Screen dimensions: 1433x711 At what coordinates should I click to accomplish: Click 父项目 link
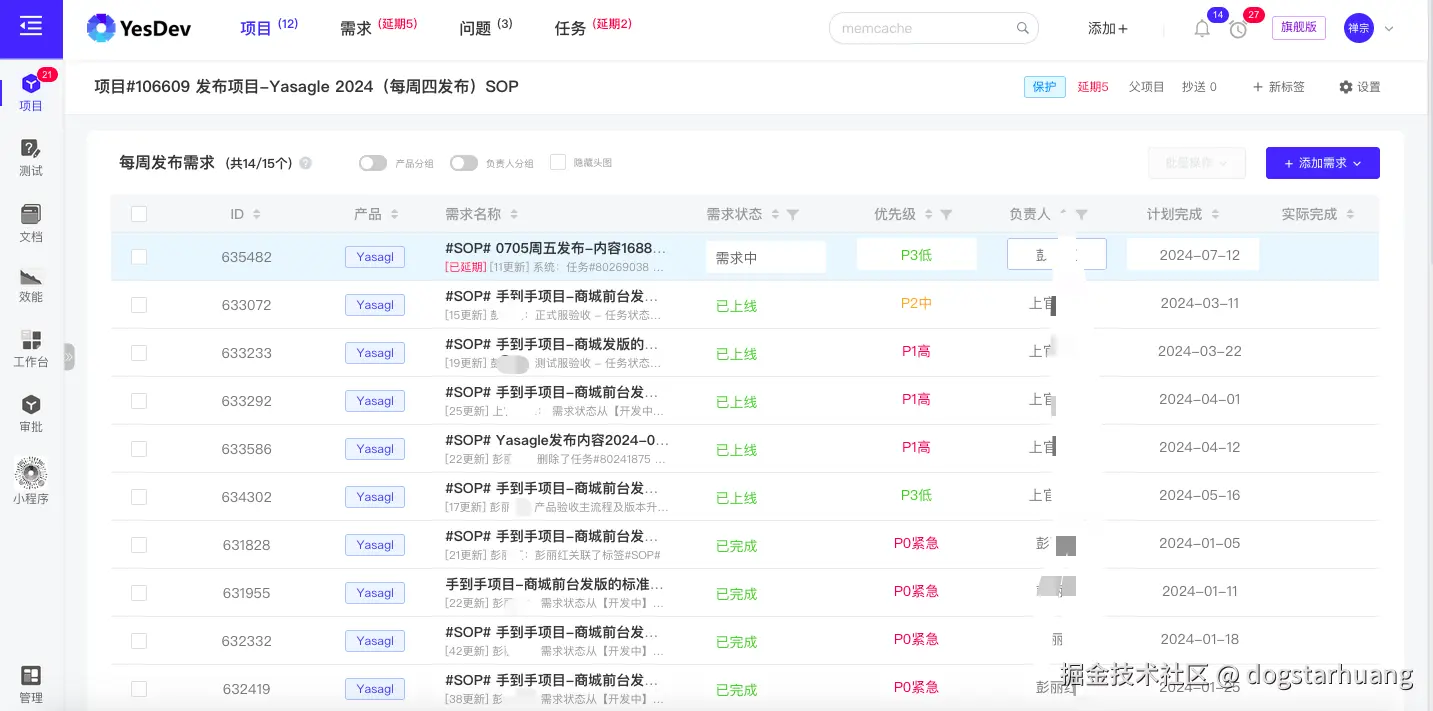coord(1146,87)
